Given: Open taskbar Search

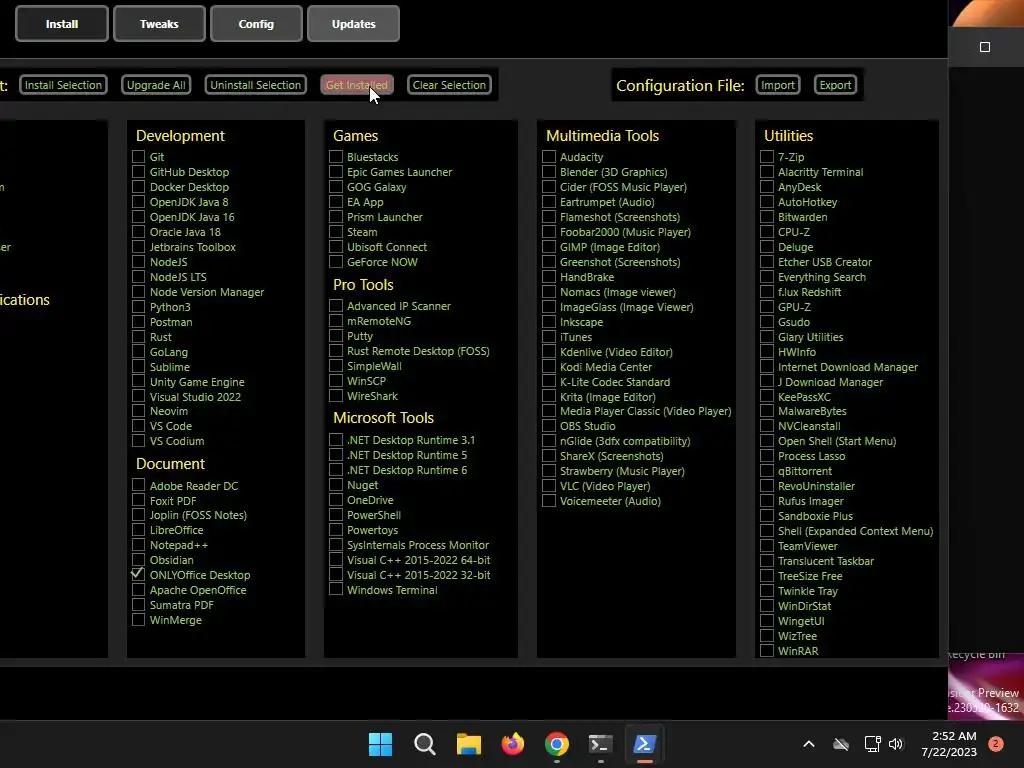Looking at the screenshot, I should coord(424,744).
